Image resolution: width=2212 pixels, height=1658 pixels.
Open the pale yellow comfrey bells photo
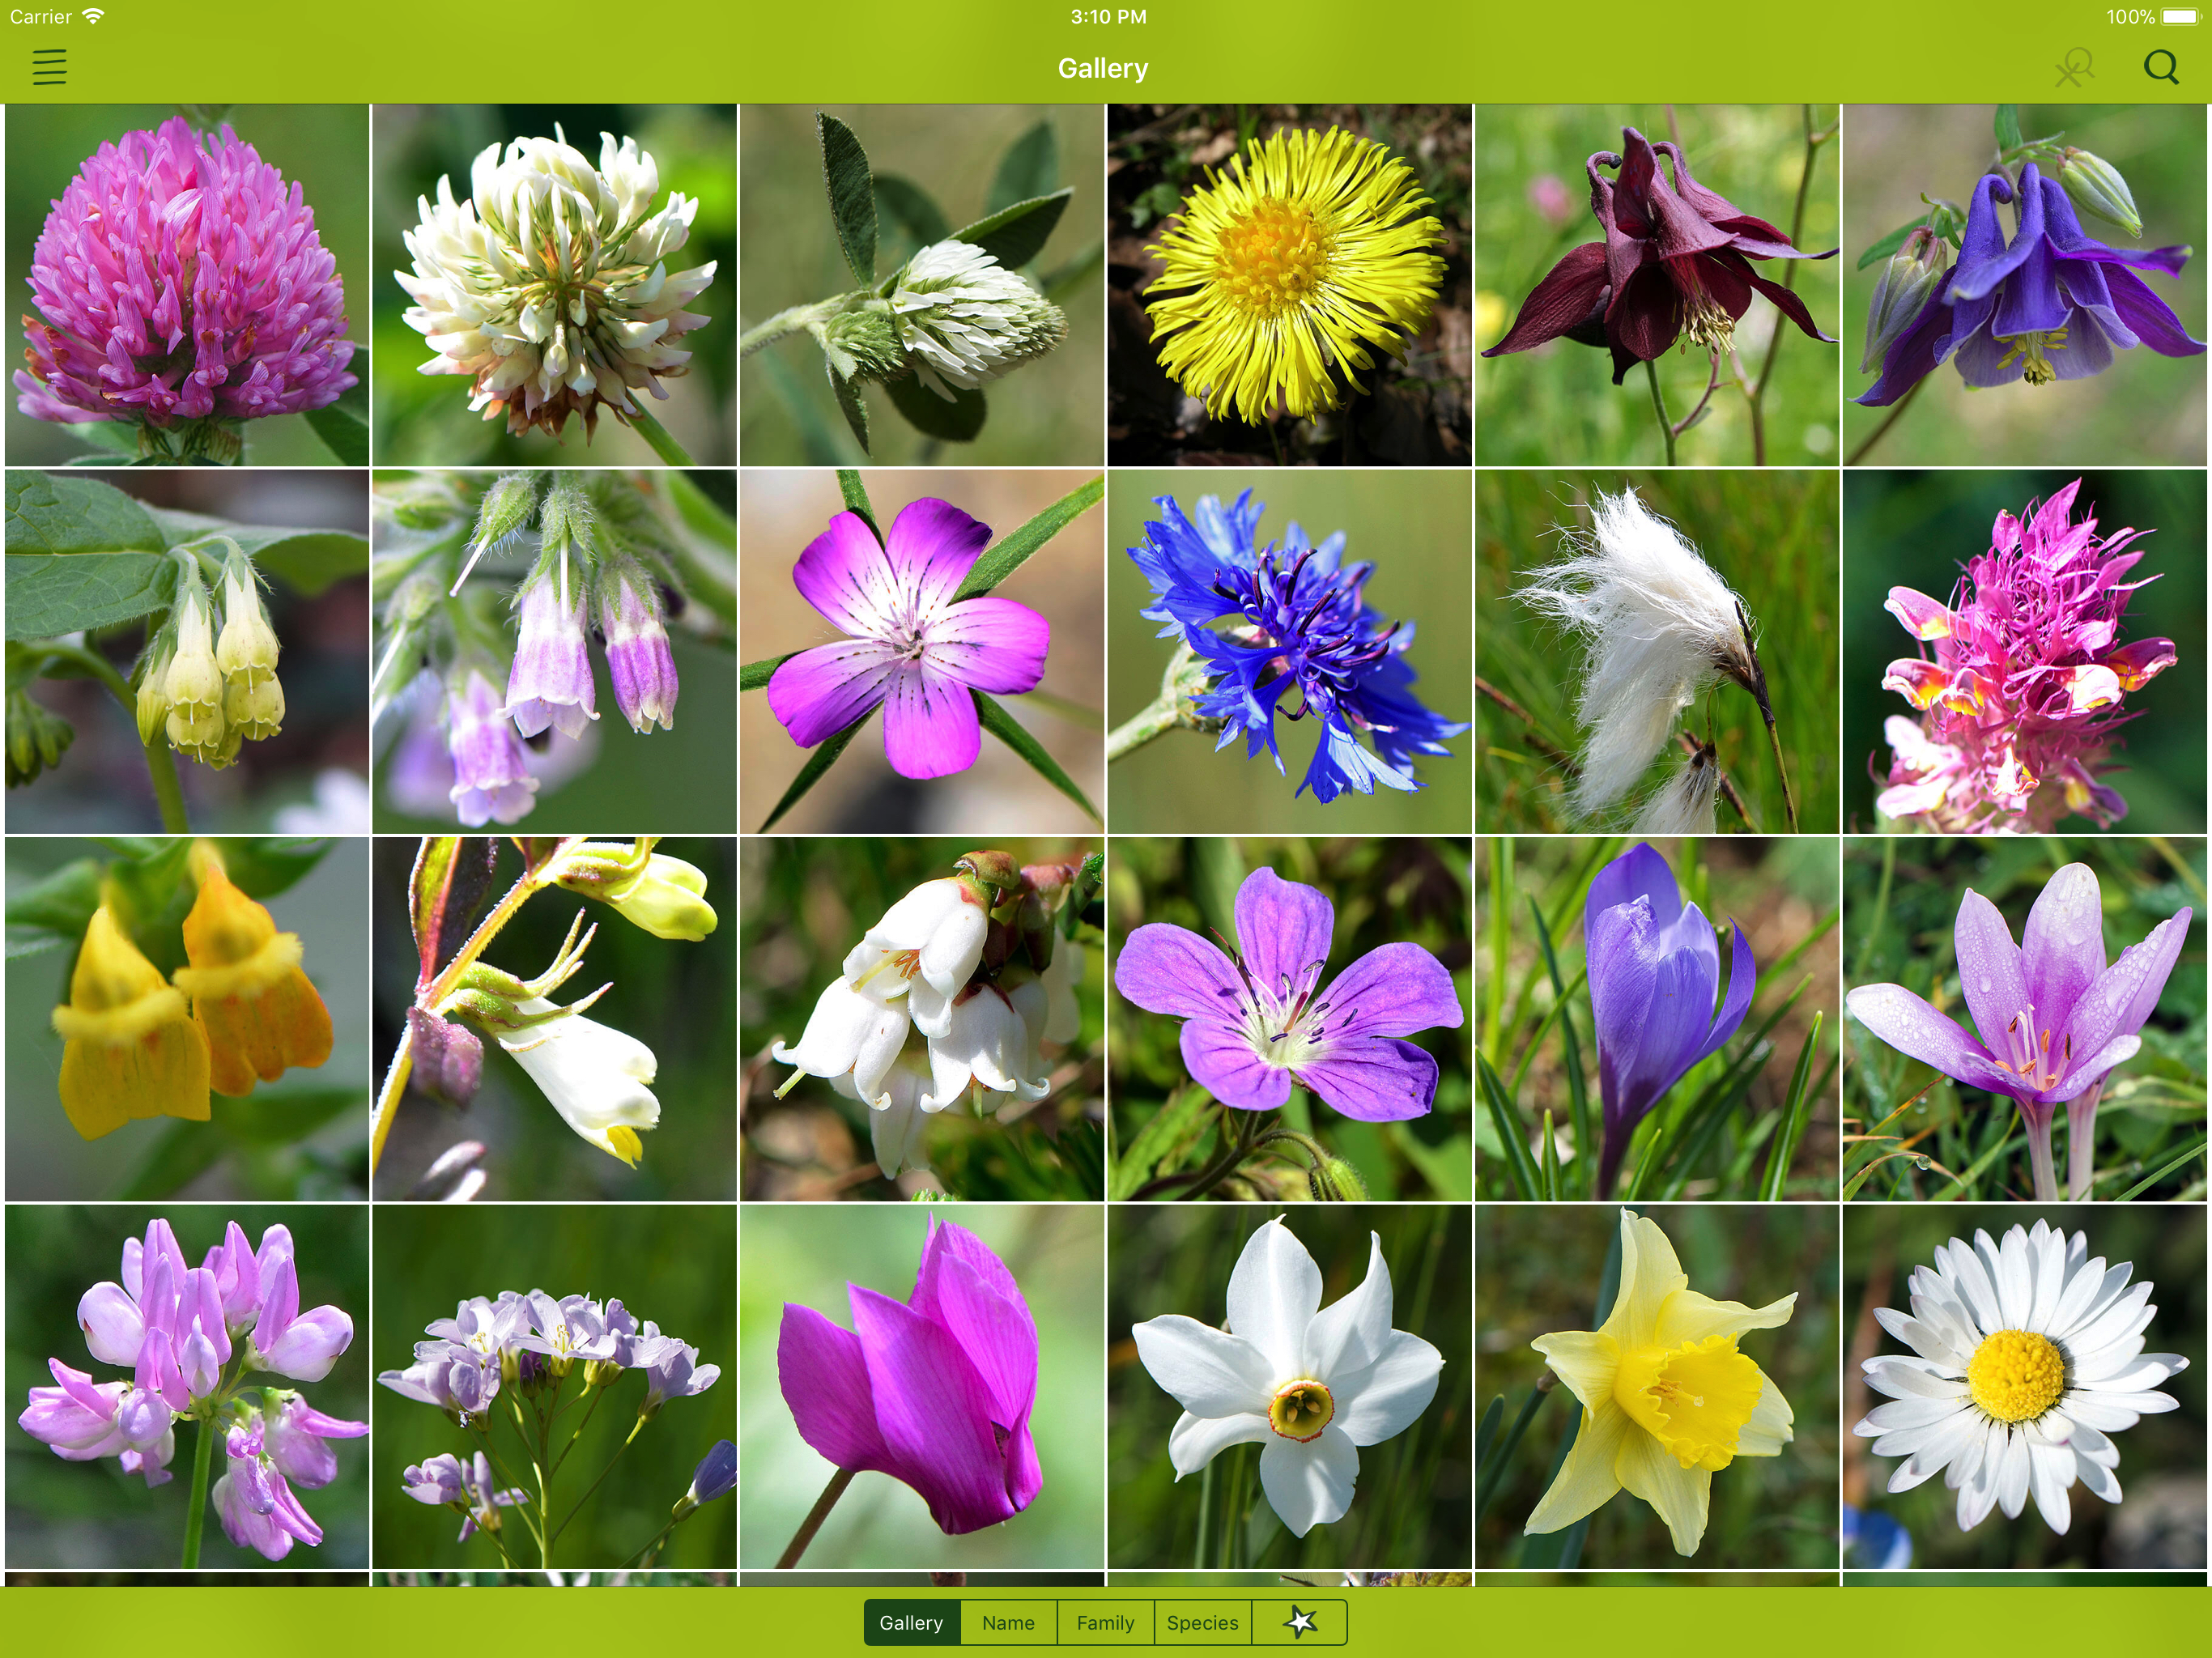187,652
